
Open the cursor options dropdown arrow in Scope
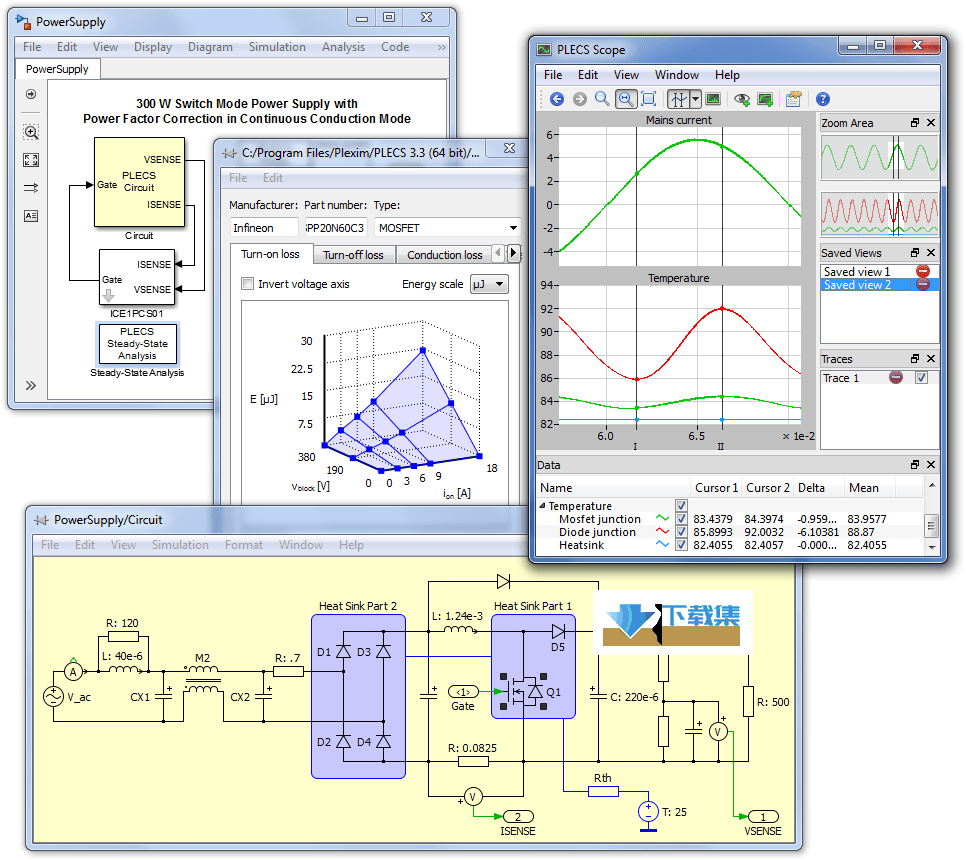[696, 99]
